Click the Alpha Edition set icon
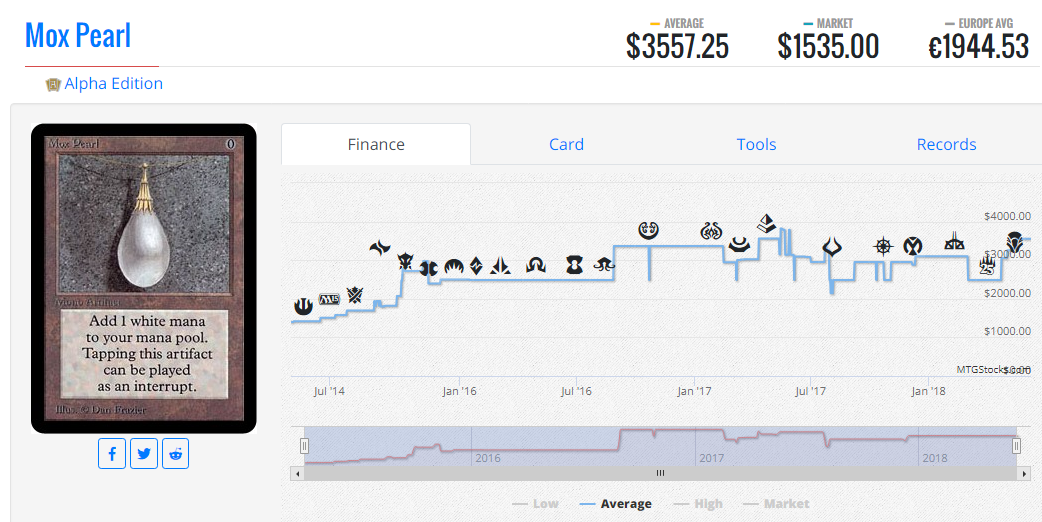Viewport: 1042px width, 522px height. click(52, 84)
